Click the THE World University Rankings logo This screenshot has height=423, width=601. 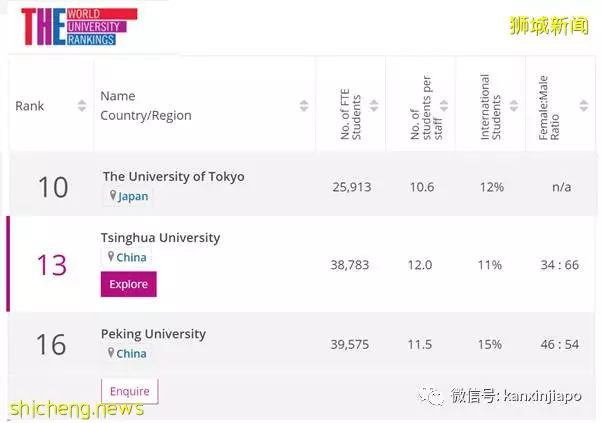[x=79, y=27]
